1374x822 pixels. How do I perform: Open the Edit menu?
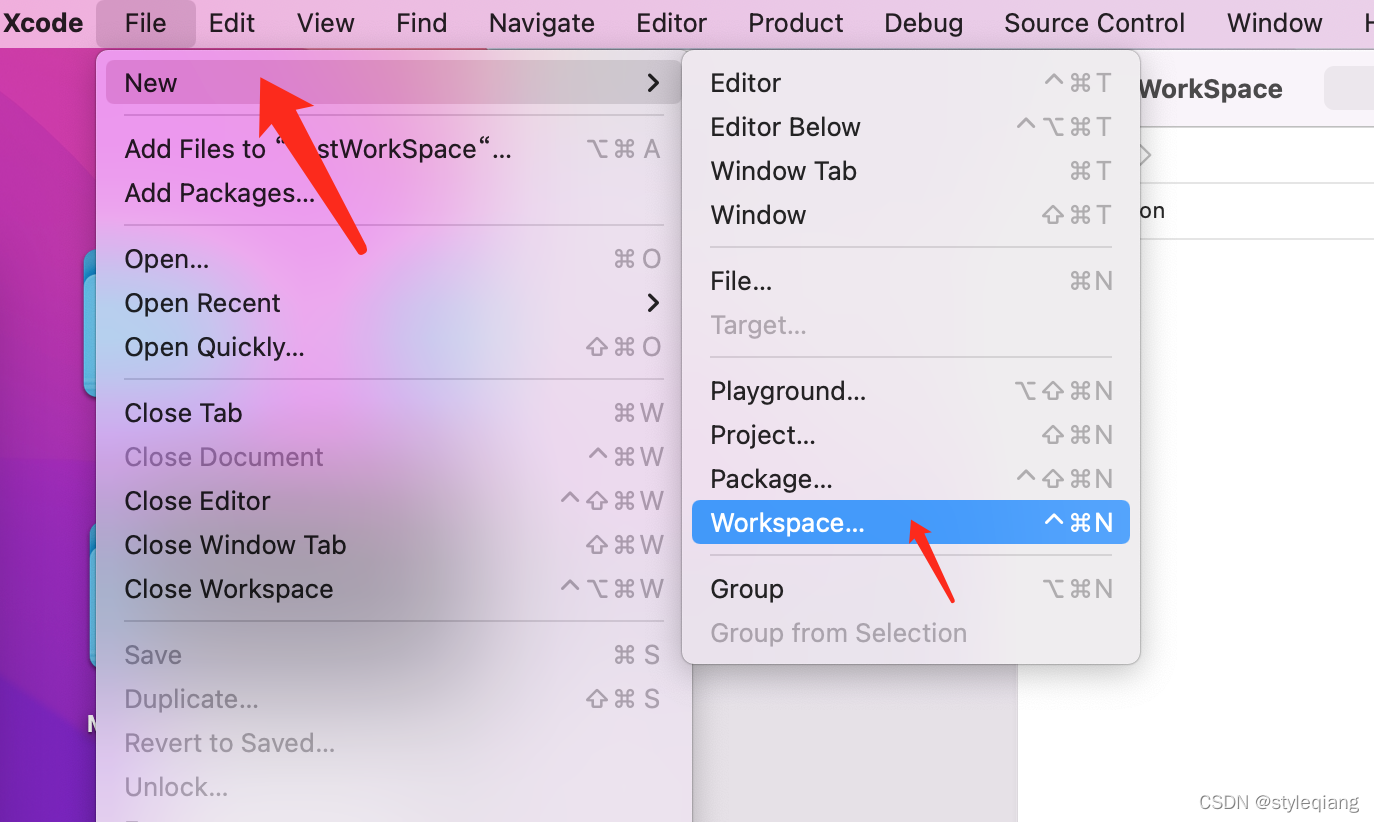[232, 23]
